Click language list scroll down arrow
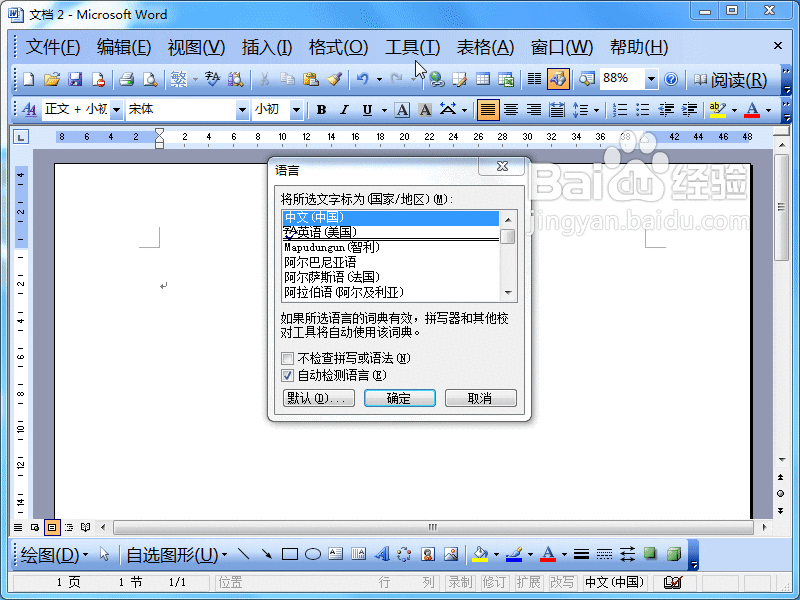Image resolution: width=800 pixels, height=600 pixels. 508,293
